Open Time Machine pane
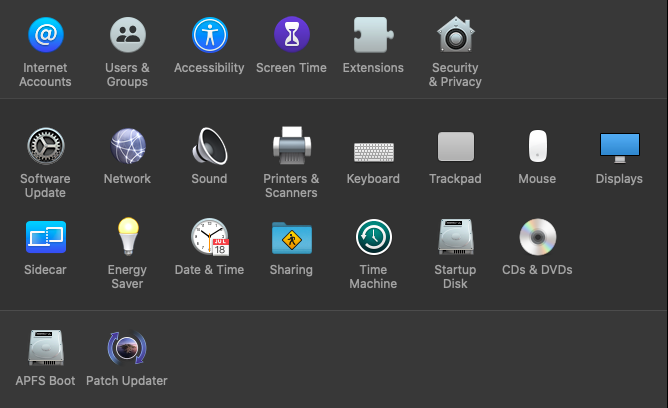 [x=374, y=237]
